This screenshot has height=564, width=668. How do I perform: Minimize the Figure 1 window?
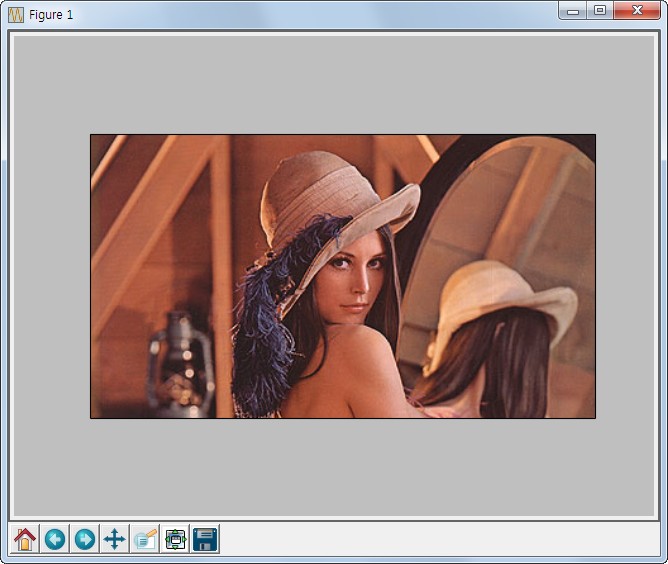[x=573, y=11]
